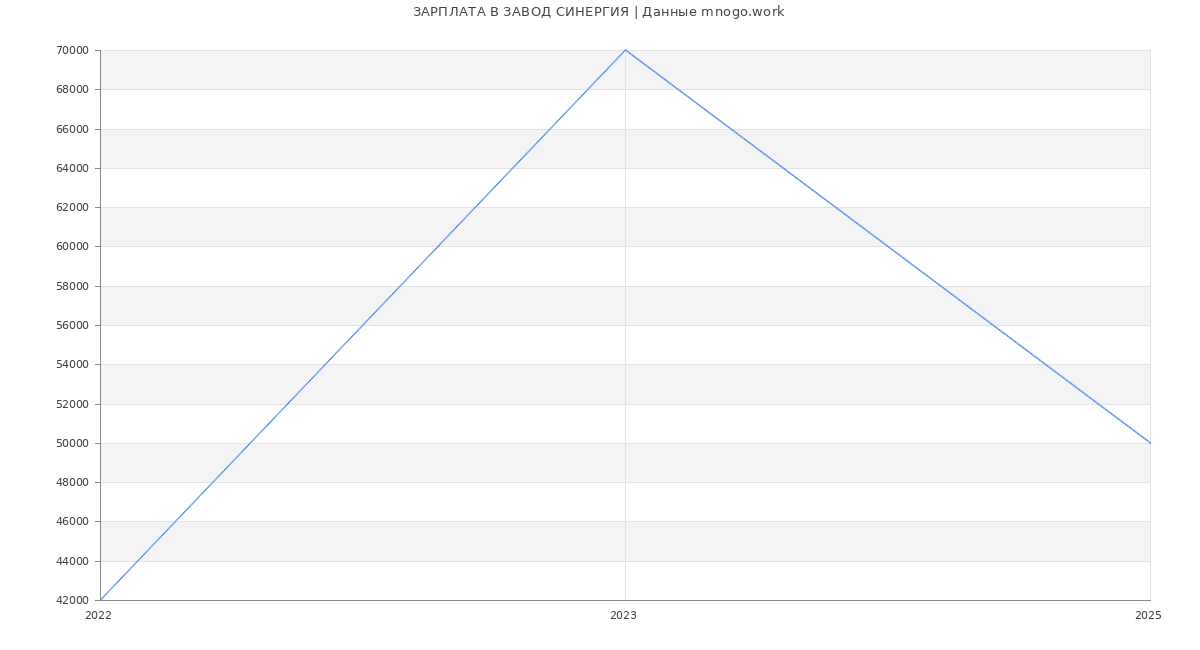Screen dimensions: 1200x650
Task: Click the chart title mentioning mnogo.work
Action: (598, 12)
